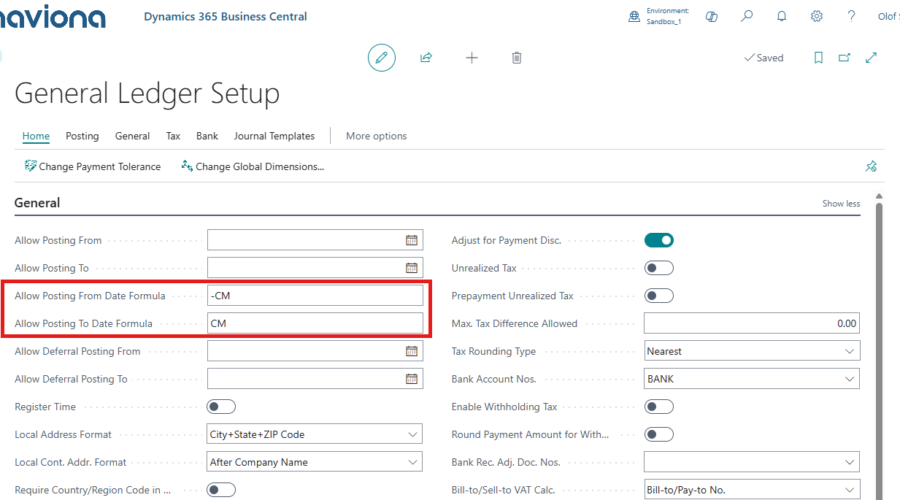Viewport: 900px width, 500px height.
Task: Click the environment info icon
Action: pyautogui.click(x=634, y=17)
